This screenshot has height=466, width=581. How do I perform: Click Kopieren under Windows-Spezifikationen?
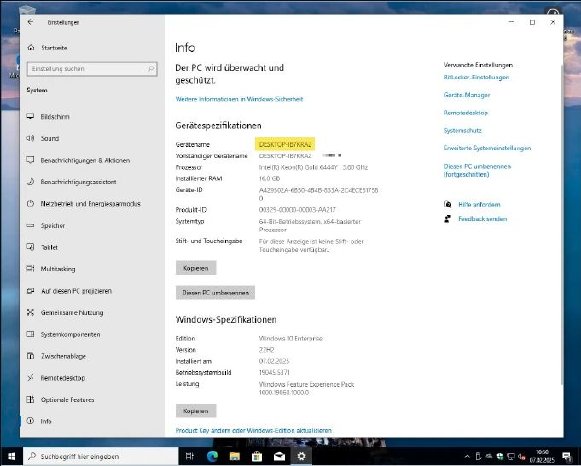[196, 411]
